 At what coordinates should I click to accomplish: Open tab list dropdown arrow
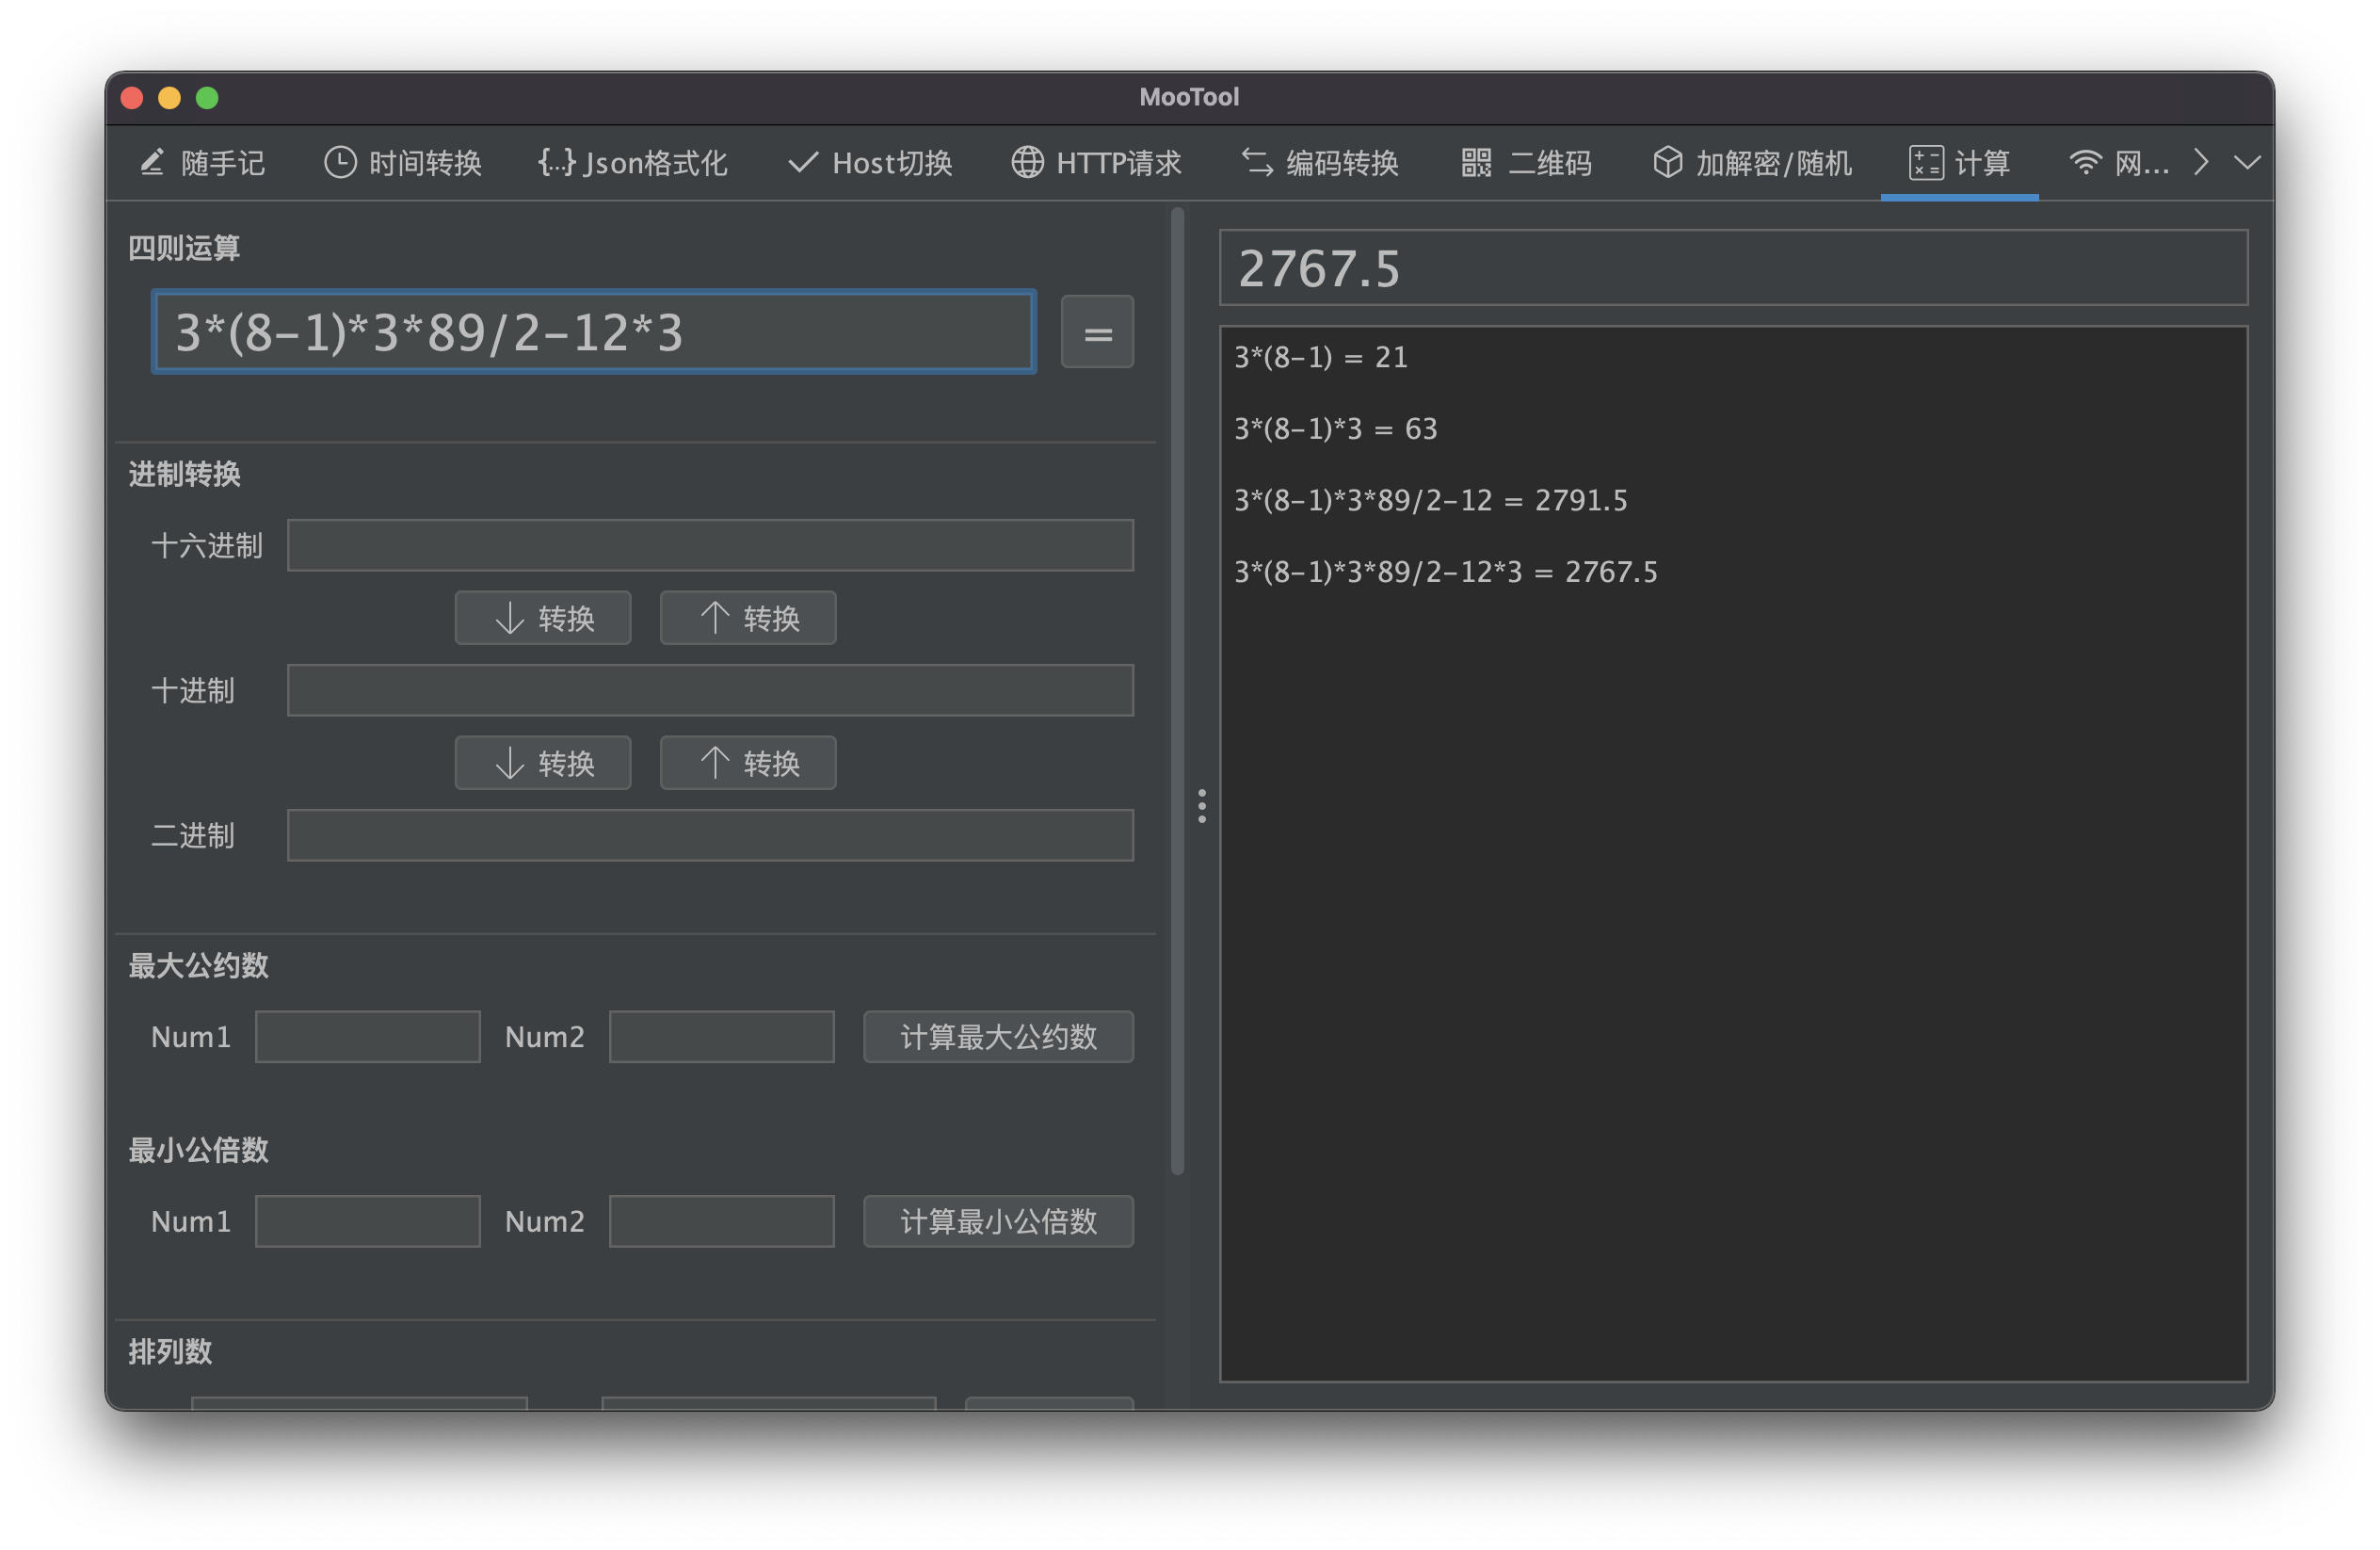pyautogui.click(x=2247, y=162)
